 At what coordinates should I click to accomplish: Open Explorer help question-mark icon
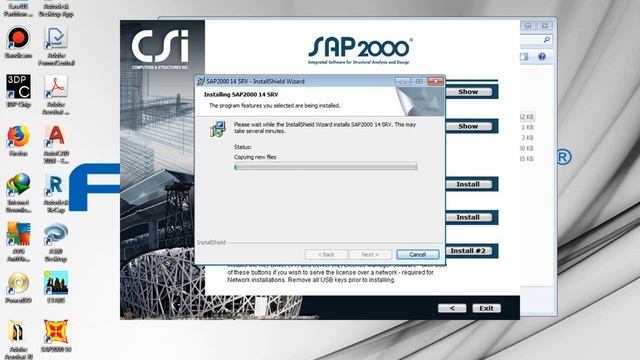coord(542,56)
